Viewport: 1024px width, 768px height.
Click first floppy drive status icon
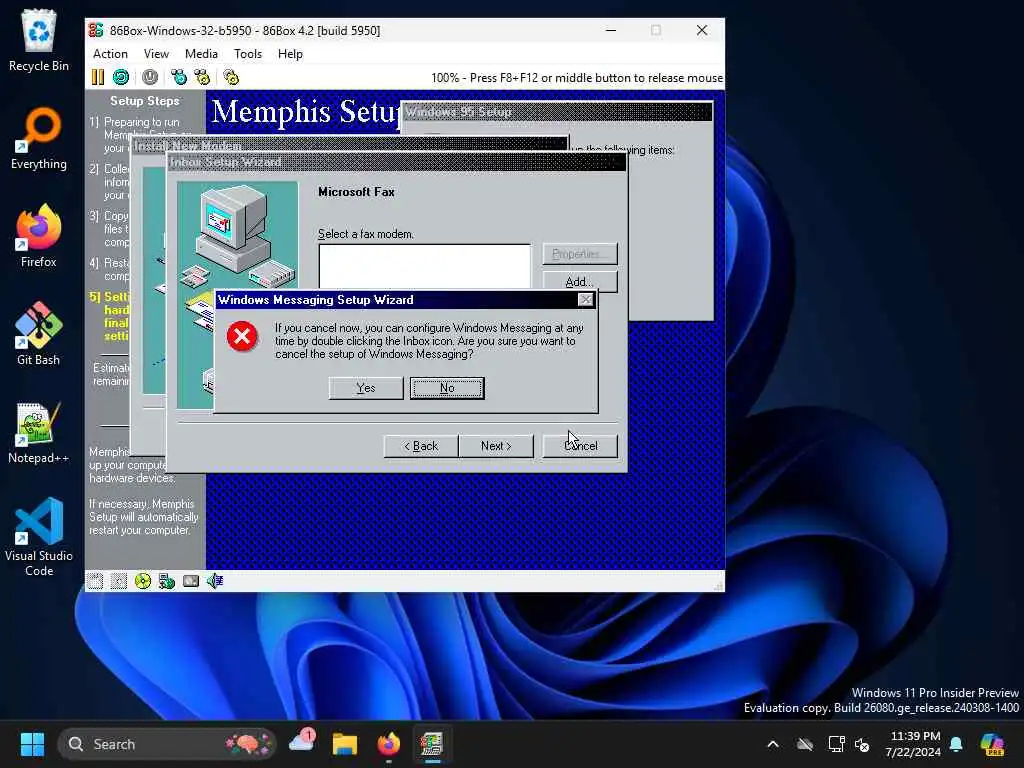click(95, 581)
